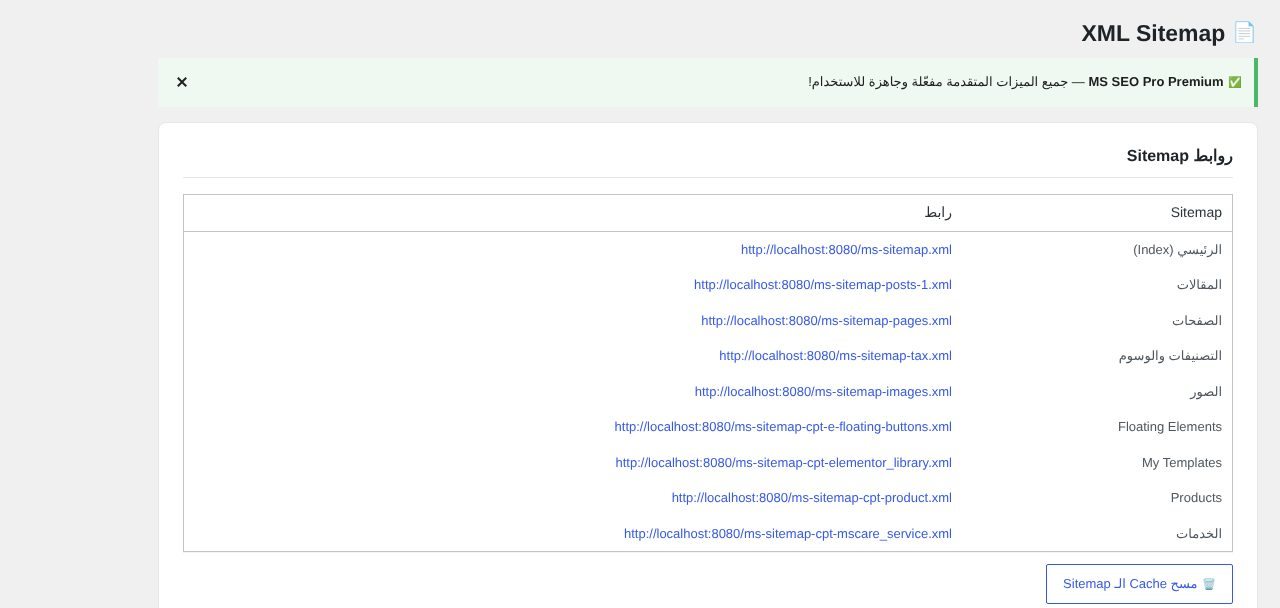Click the MS SEO Pro Premium bold text
Screen dimensions: 1280x608
[1156, 82]
